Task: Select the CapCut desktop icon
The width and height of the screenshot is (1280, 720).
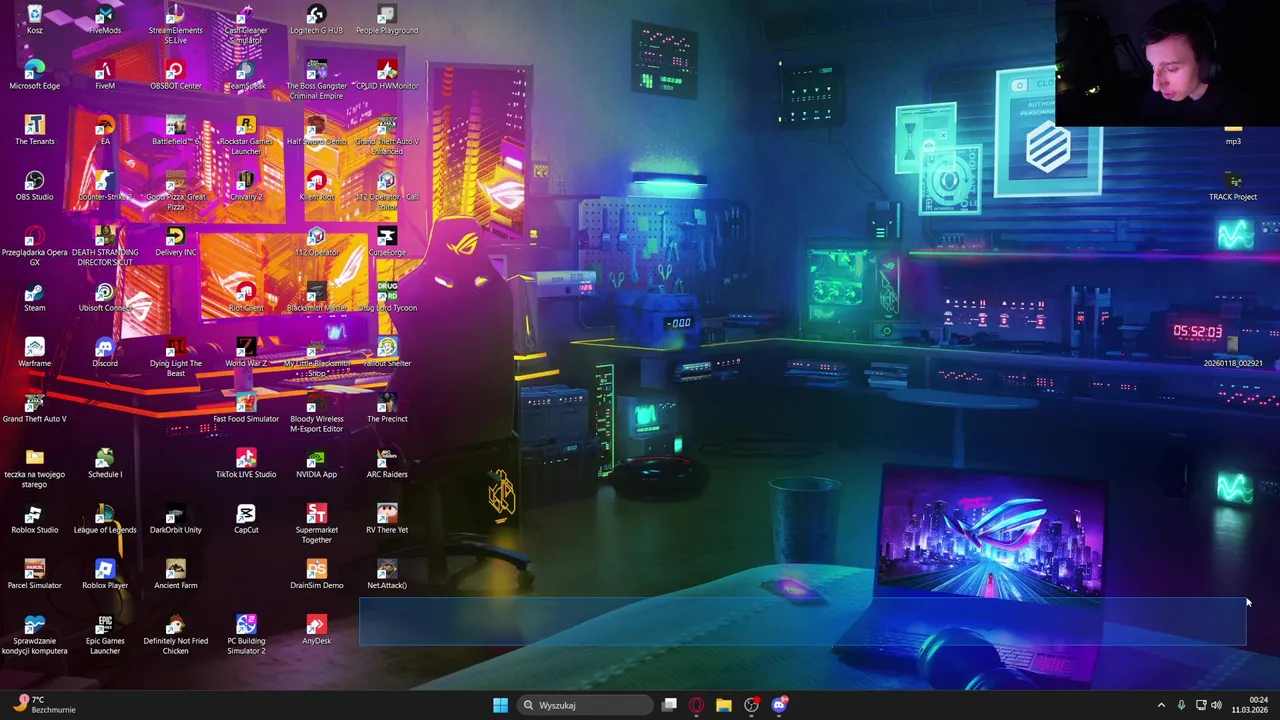Action: click(x=246, y=519)
